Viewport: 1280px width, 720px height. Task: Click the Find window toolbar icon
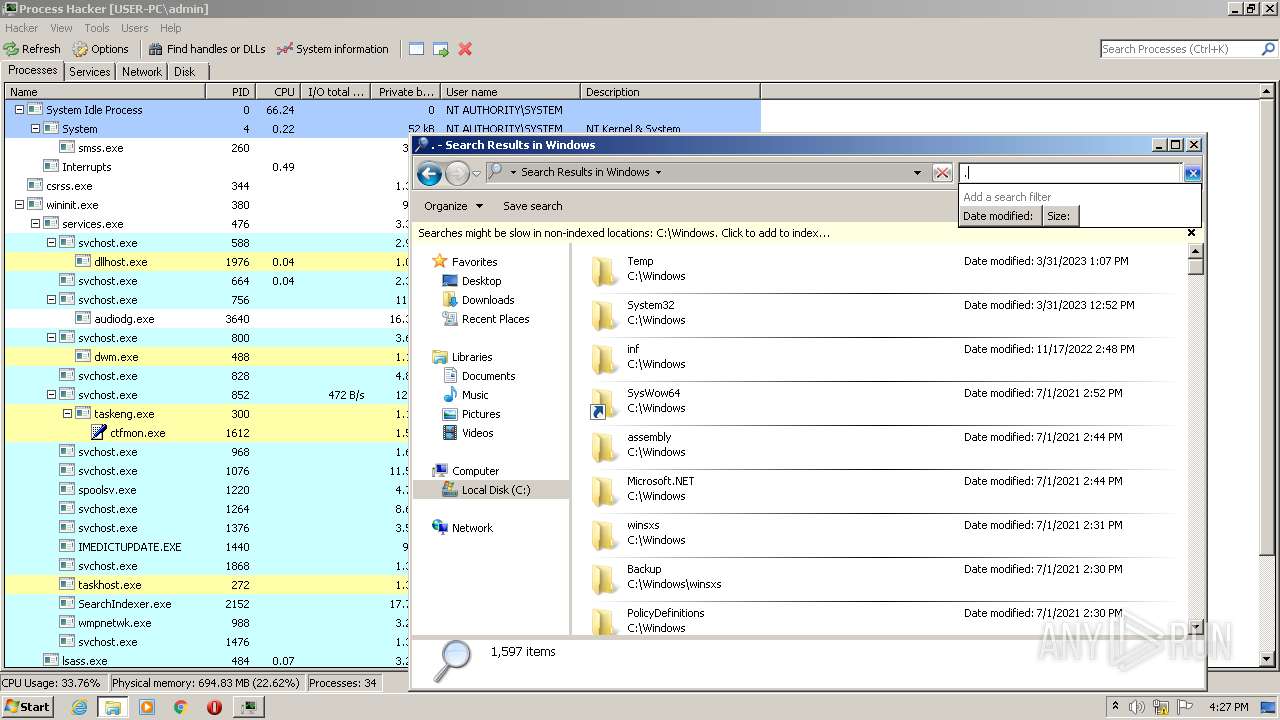[417, 49]
